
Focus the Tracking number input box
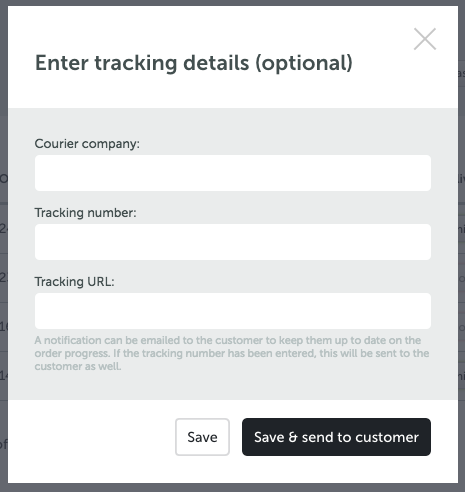point(233,242)
